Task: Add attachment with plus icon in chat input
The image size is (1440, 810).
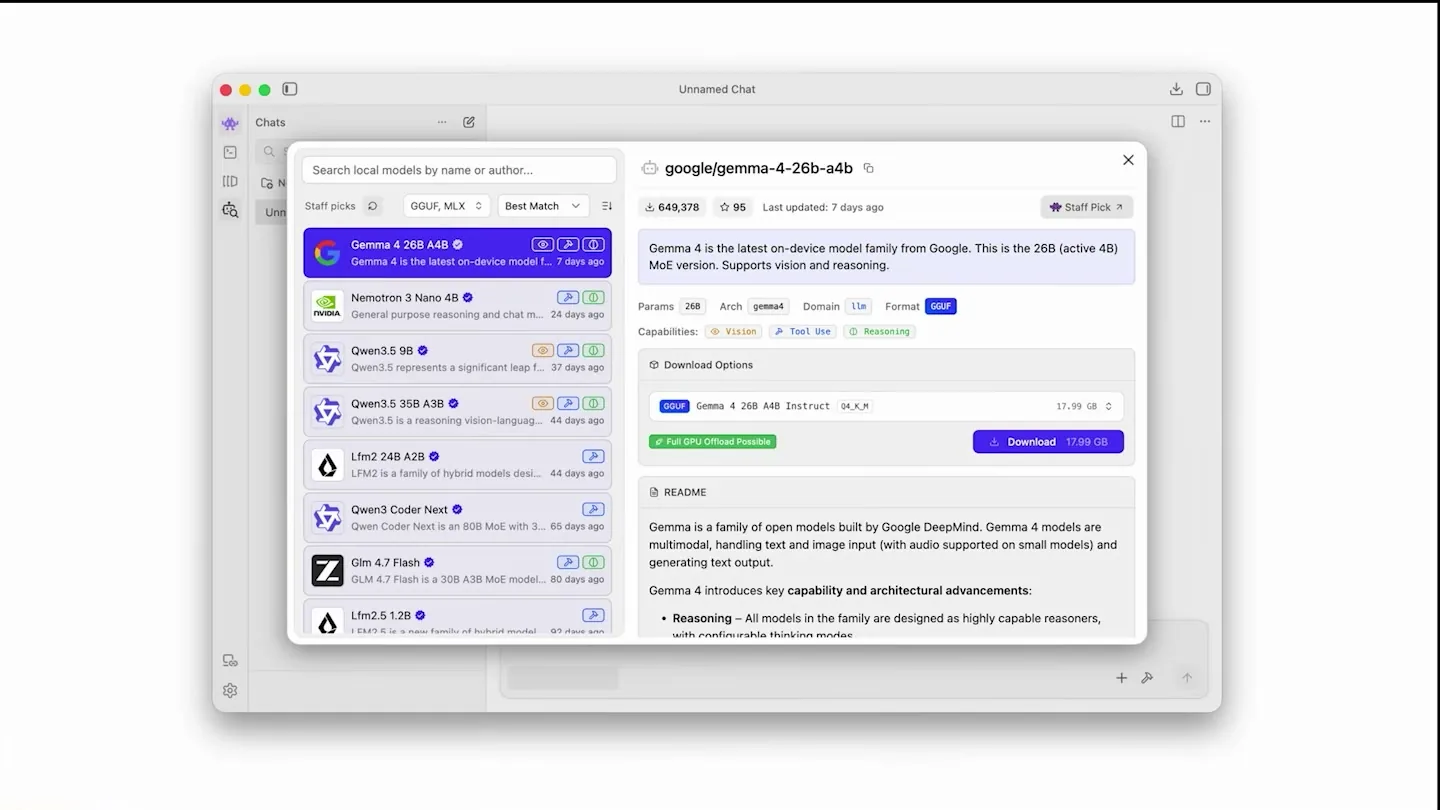Action: point(1121,677)
